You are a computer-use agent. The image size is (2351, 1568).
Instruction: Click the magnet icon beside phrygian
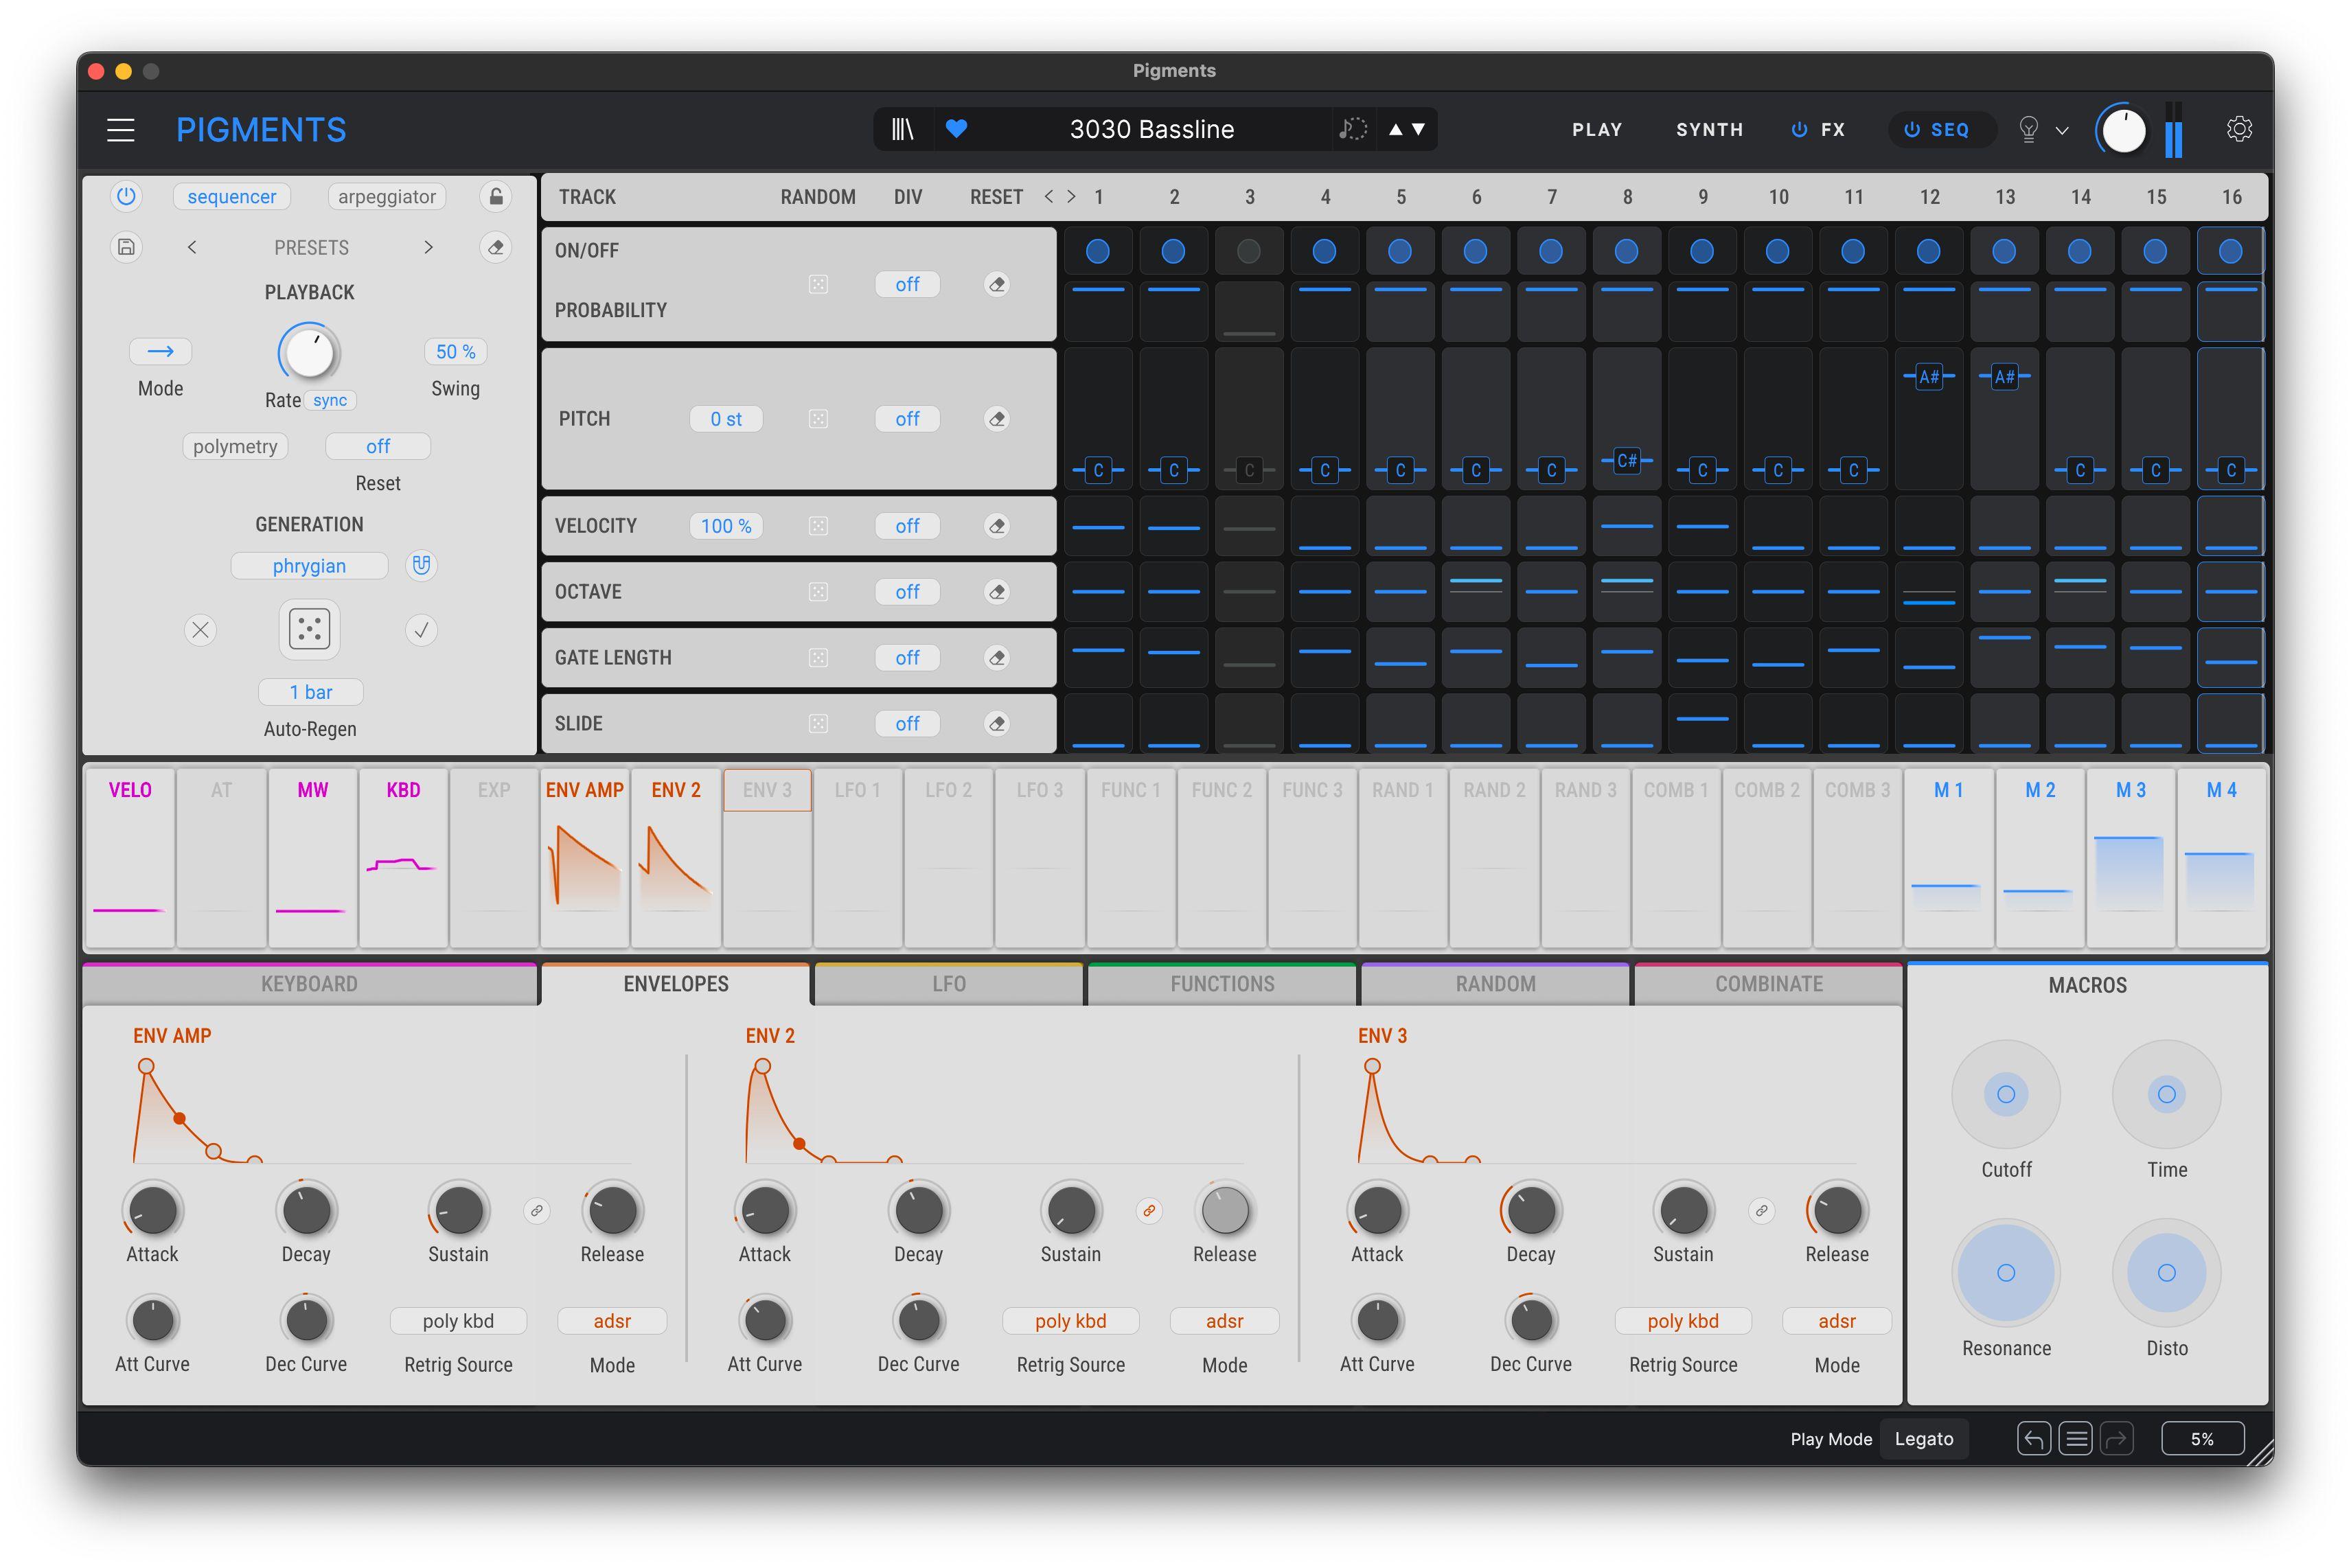pyautogui.click(x=421, y=565)
